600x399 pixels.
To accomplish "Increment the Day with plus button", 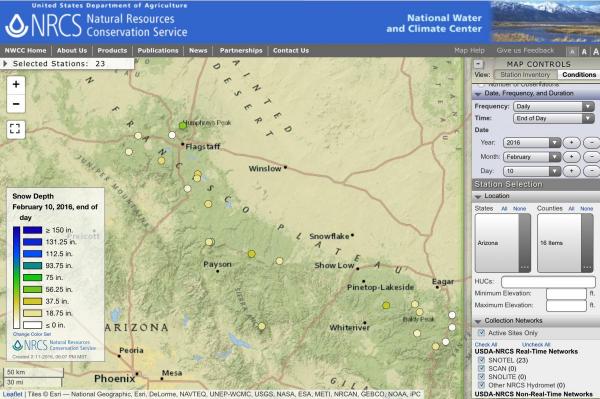I will tap(571, 171).
